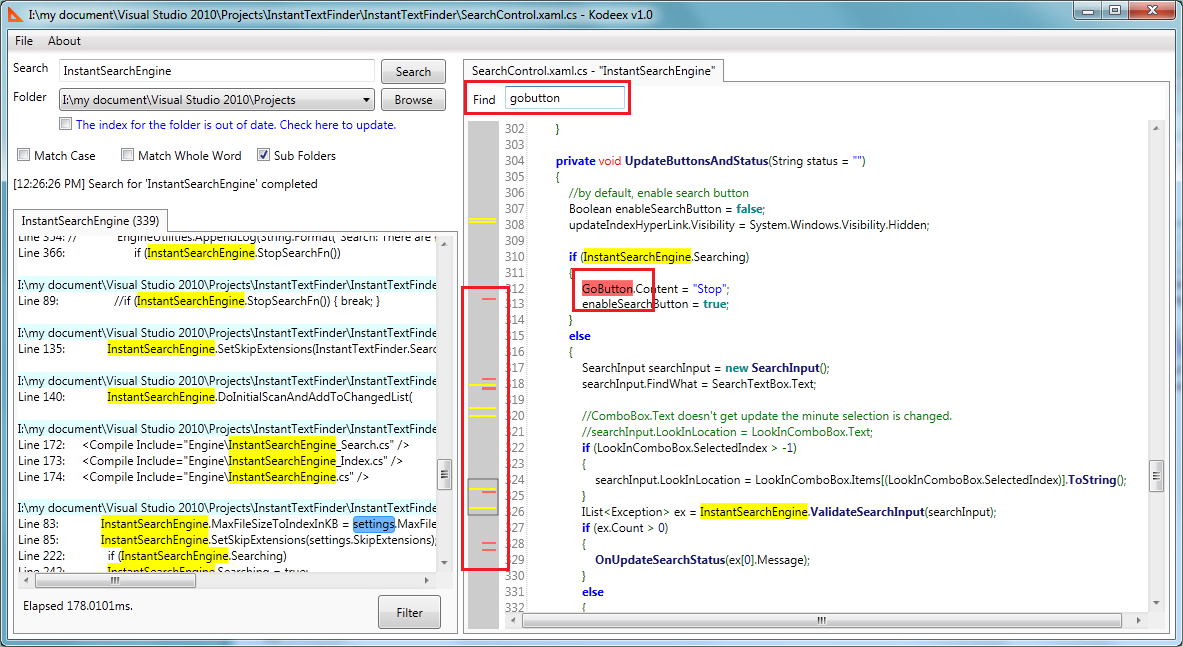Check the out-of-date index update checkbox

[x=66, y=125]
